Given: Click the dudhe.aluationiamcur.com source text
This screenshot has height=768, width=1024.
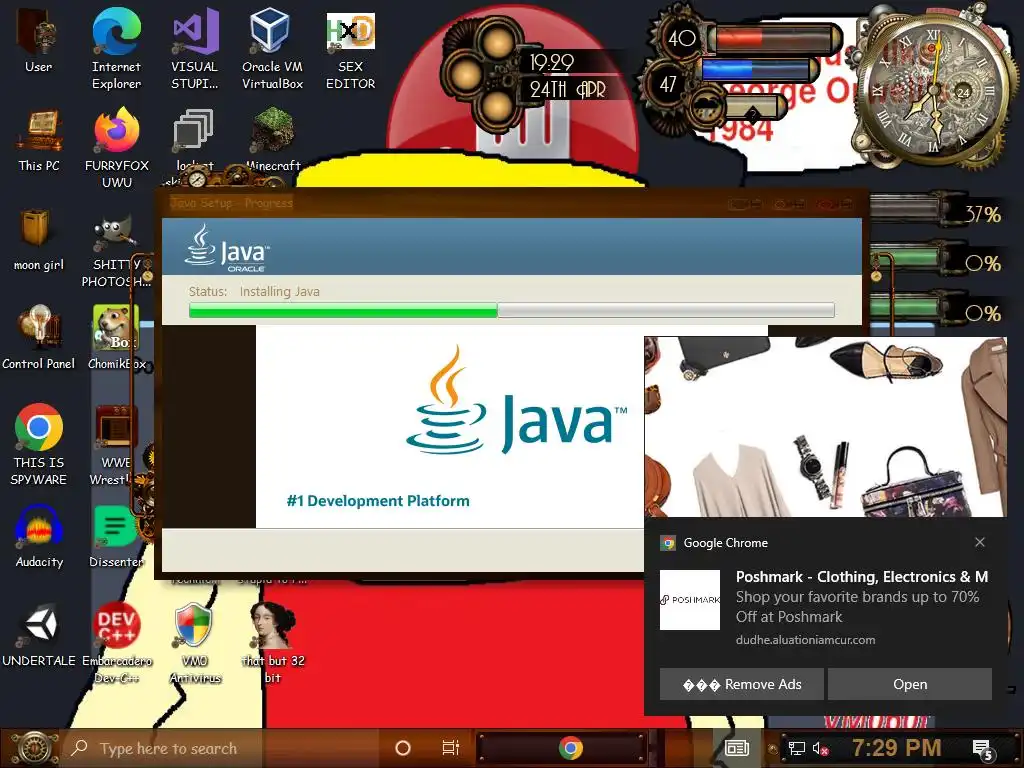Looking at the screenshot, I should (805, 640).
